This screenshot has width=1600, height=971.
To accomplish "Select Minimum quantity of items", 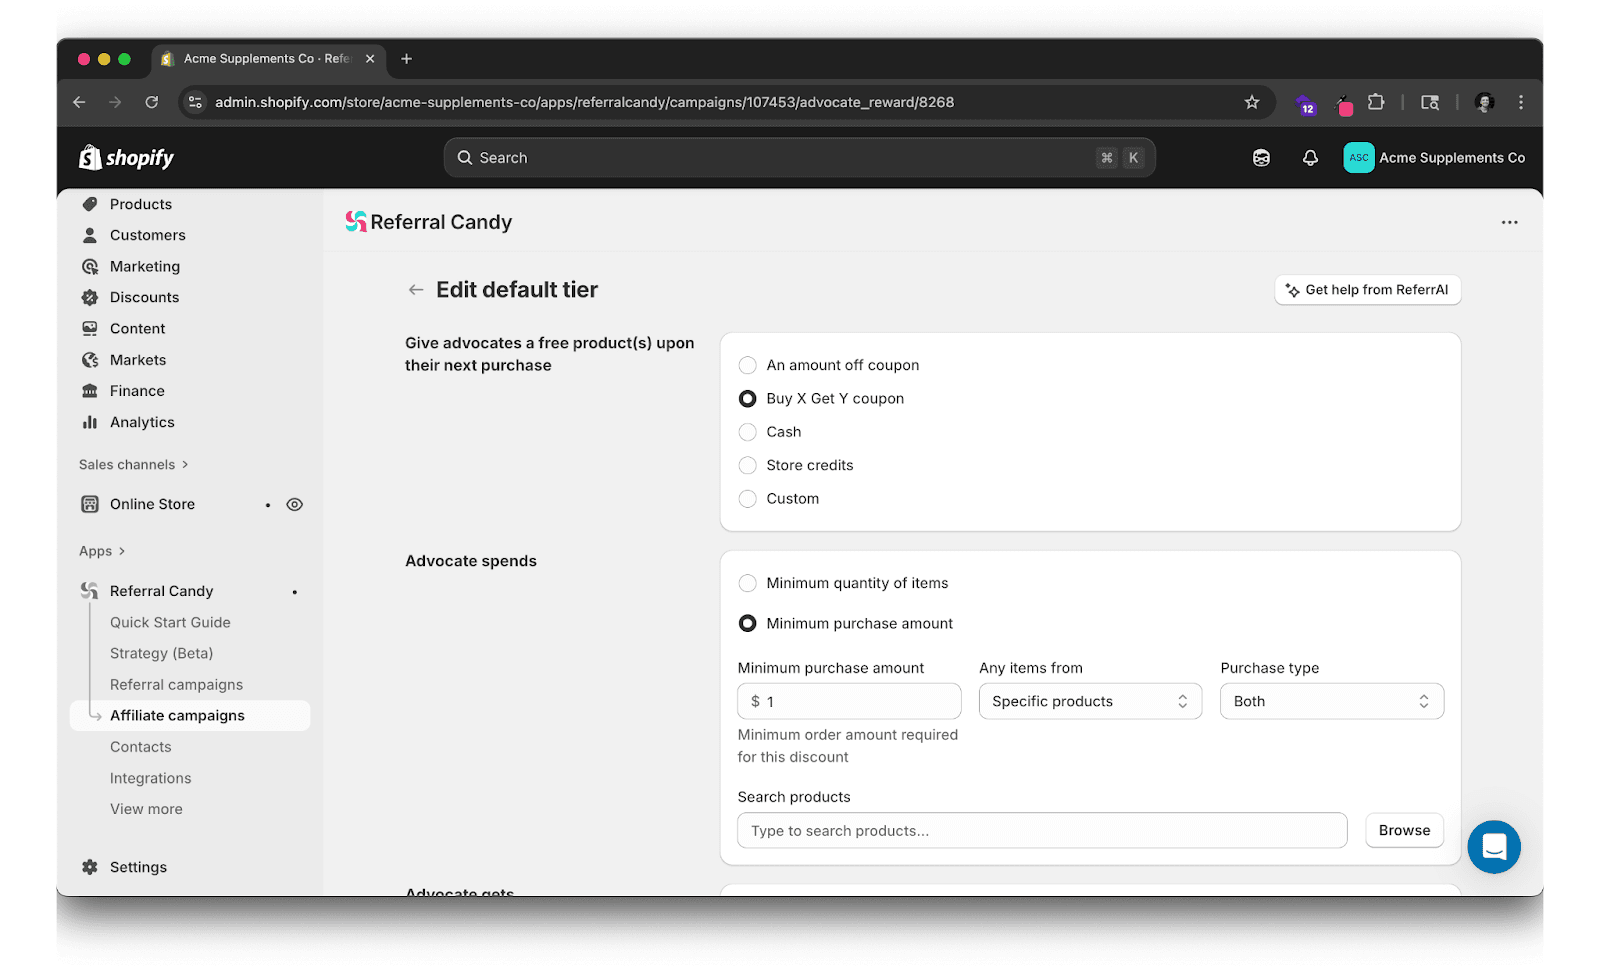I will [747, 583].
